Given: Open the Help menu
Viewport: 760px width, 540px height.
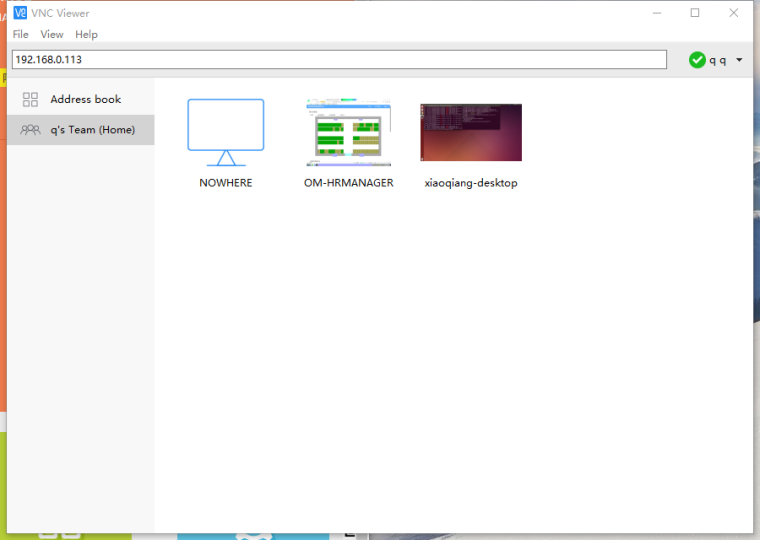Looking at the screenshot, I should coord(86,34).
